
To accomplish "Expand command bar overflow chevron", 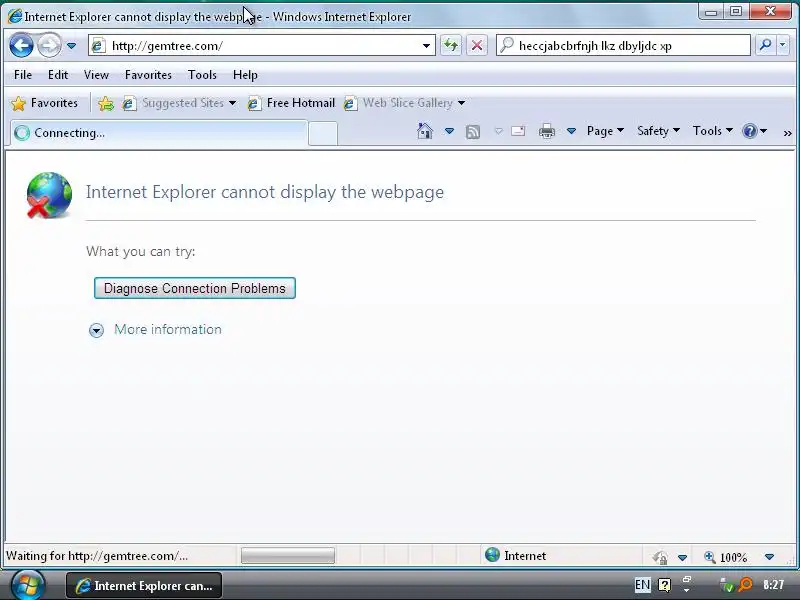I will pos(787,133).
